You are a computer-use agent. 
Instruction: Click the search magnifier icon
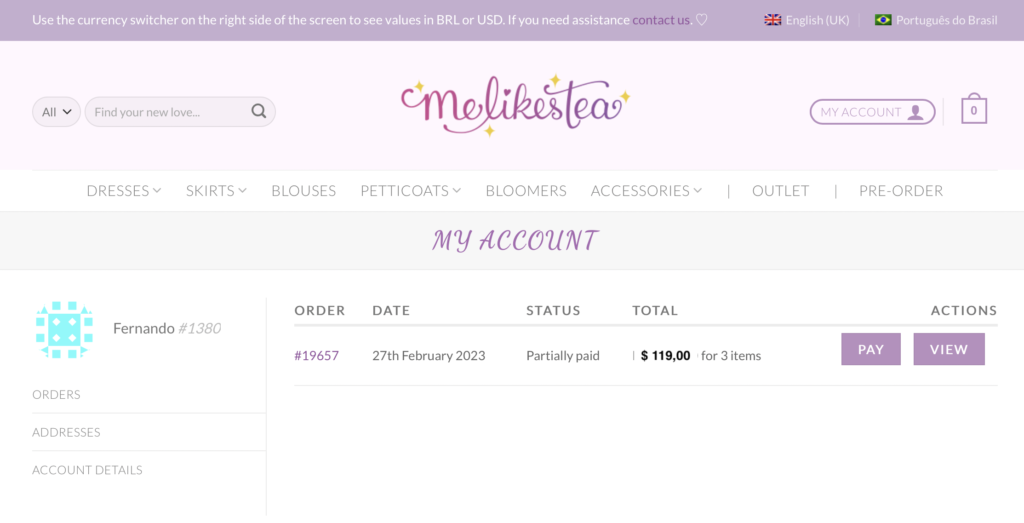click(259, 111)
